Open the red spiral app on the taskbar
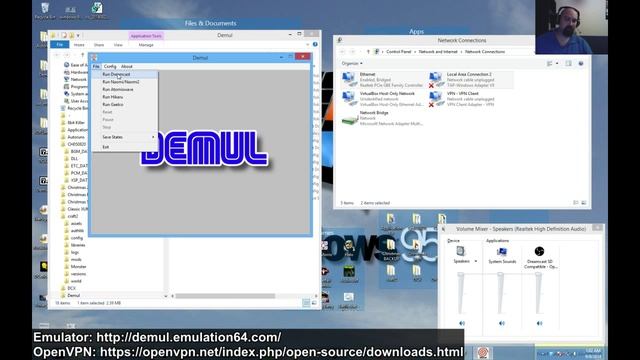640x360 pixels. (483, 352)
